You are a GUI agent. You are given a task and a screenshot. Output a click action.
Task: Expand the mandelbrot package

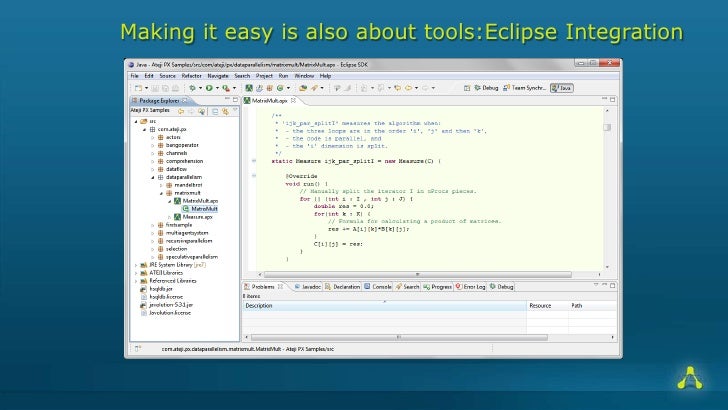tap(161, 185)
